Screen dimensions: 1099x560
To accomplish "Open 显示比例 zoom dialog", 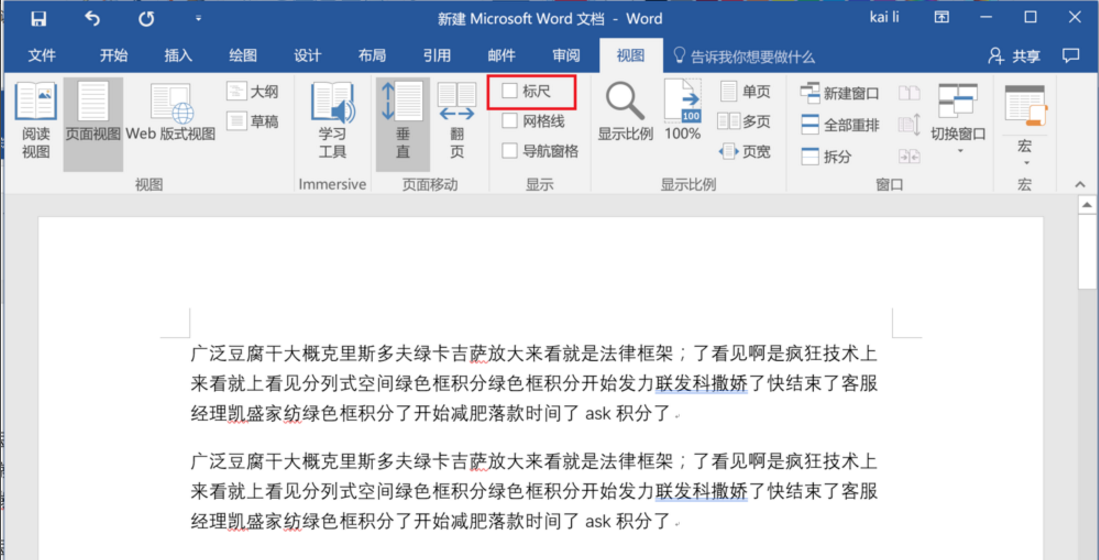I will click(625, 111).
